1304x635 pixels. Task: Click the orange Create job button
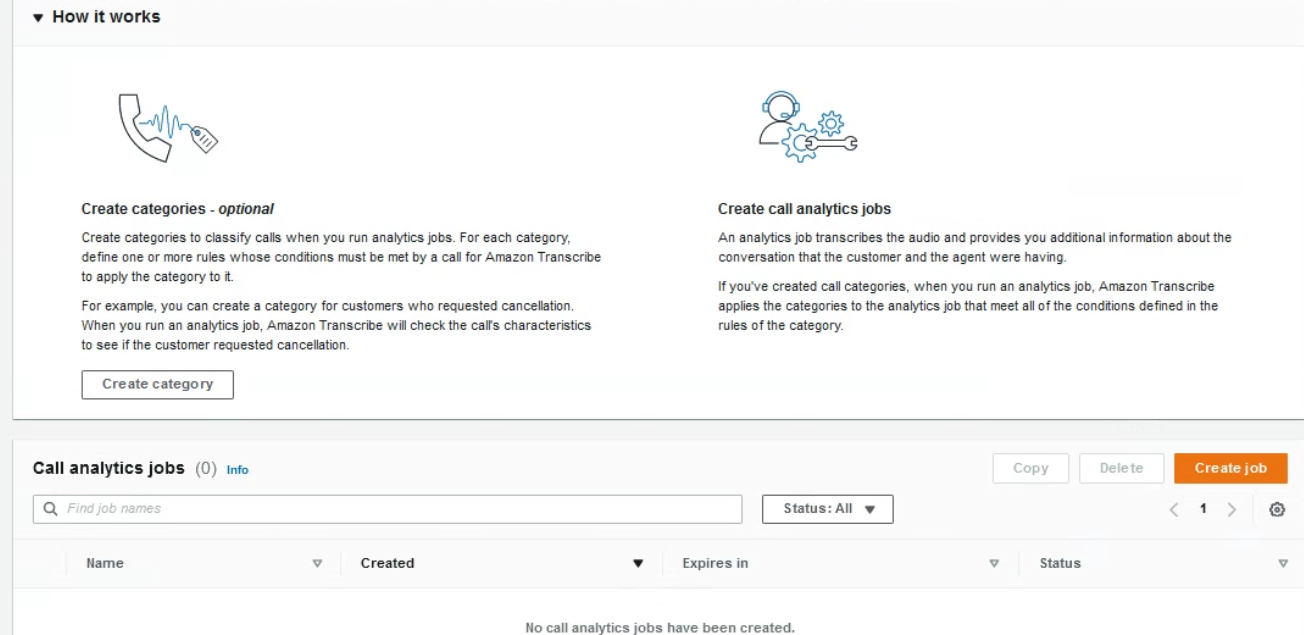(1230, 468)
